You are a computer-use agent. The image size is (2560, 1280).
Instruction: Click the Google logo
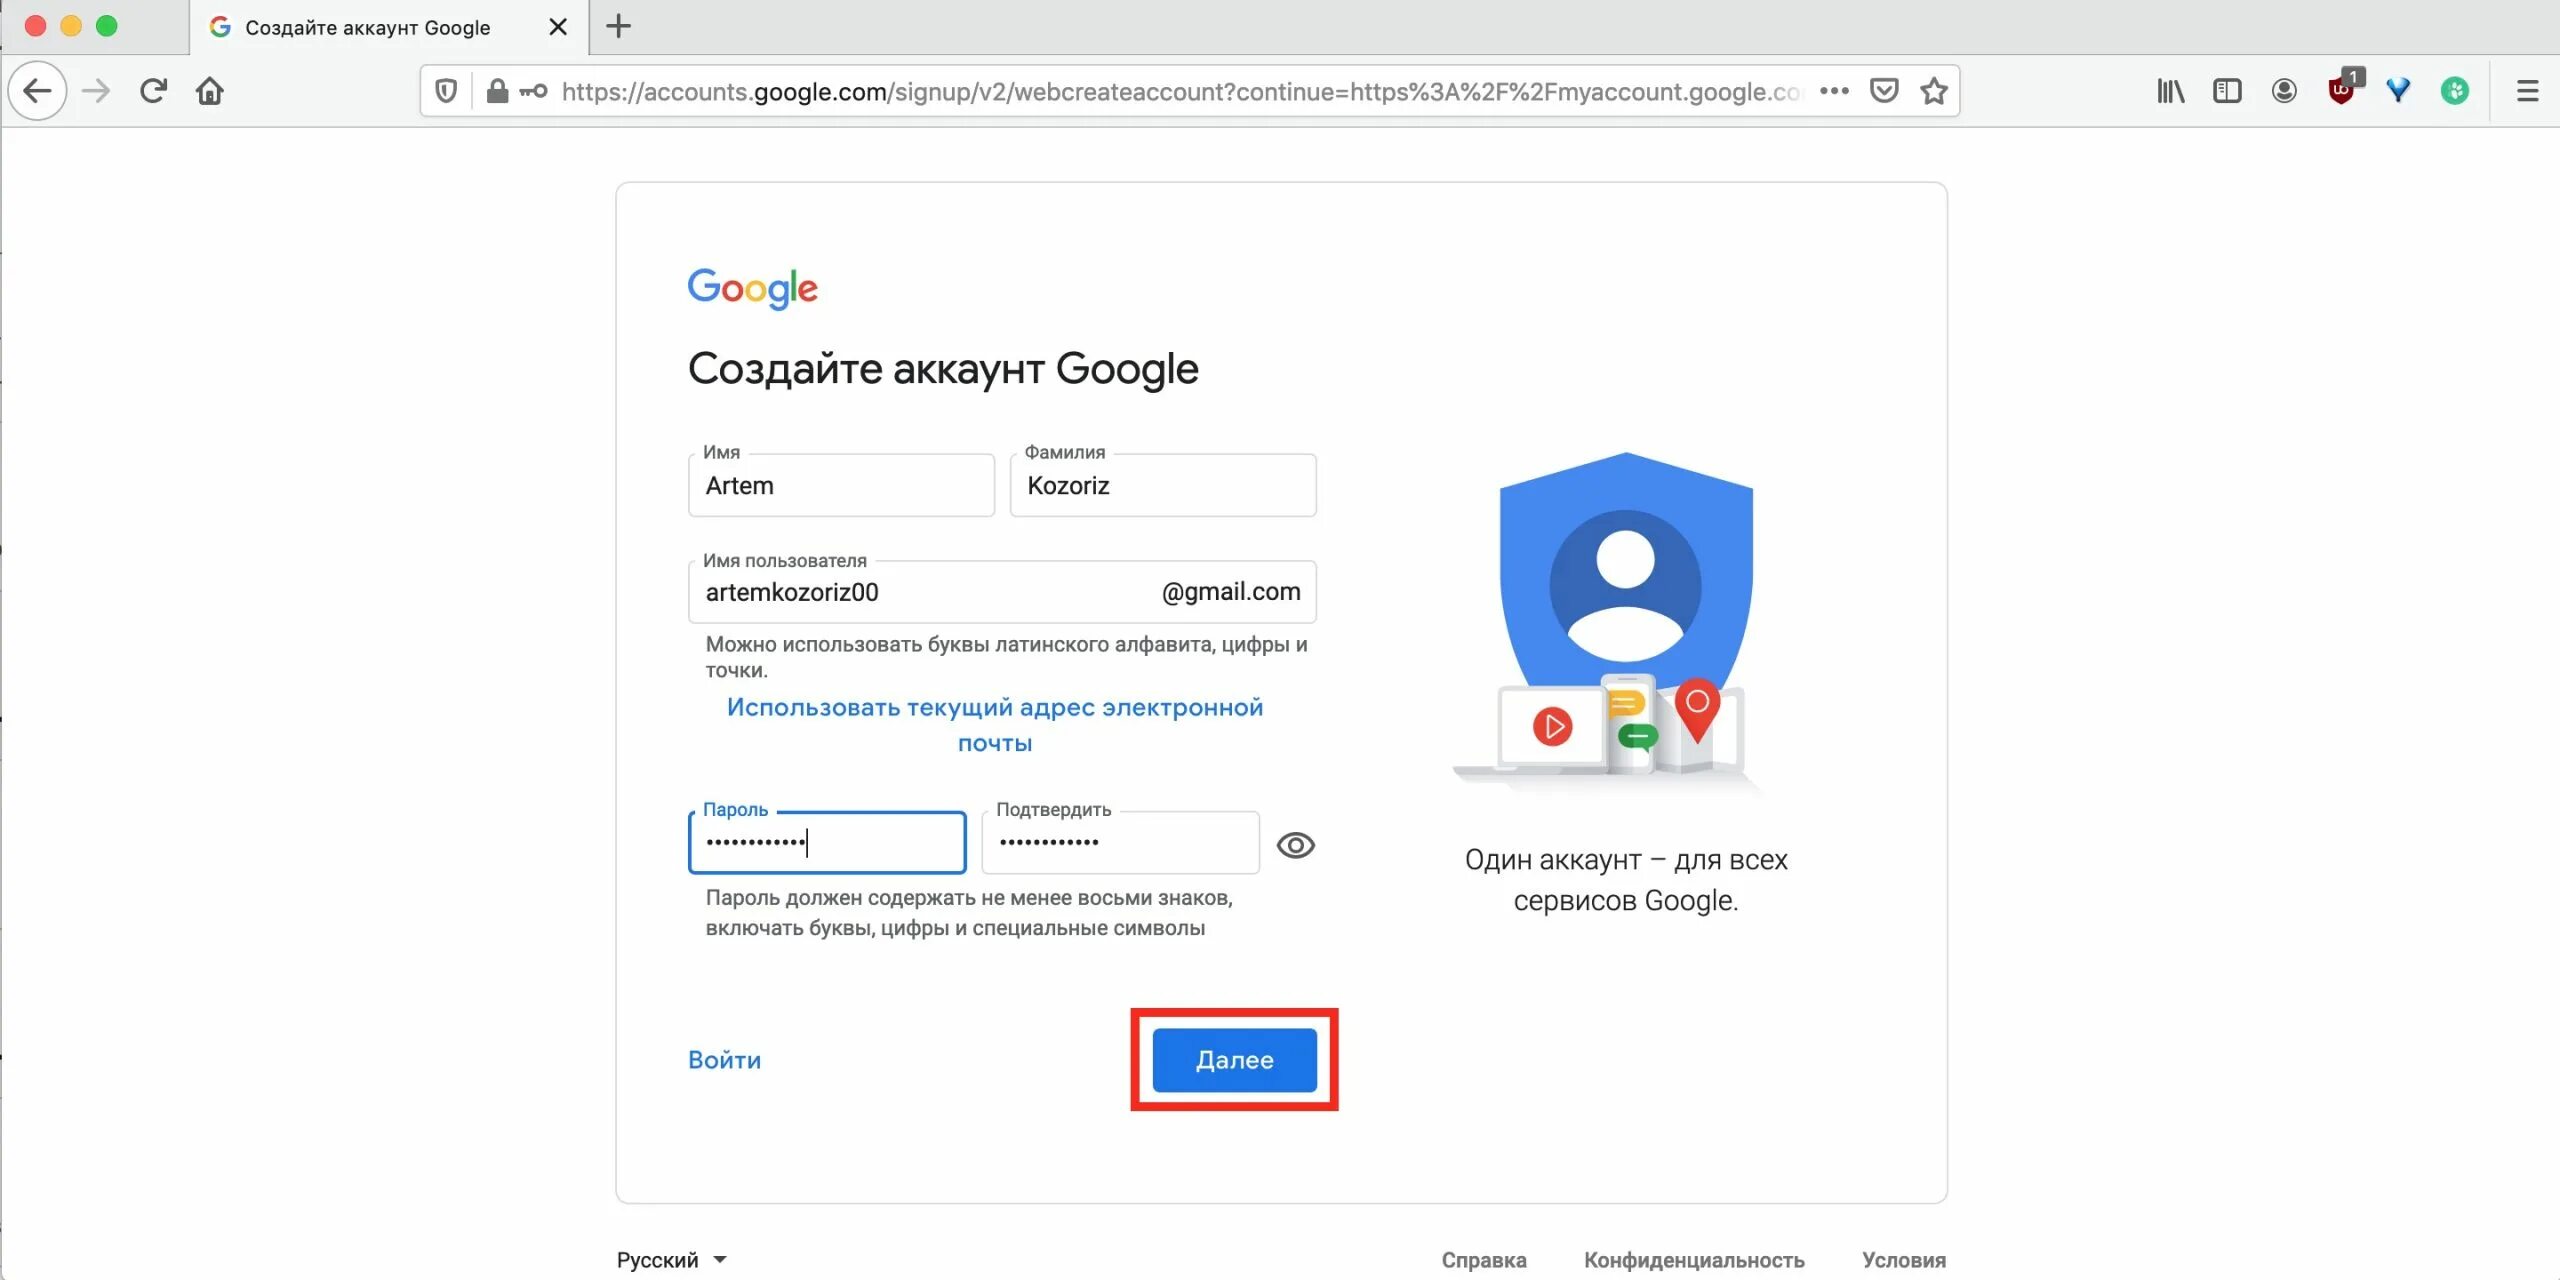[752, 289]
